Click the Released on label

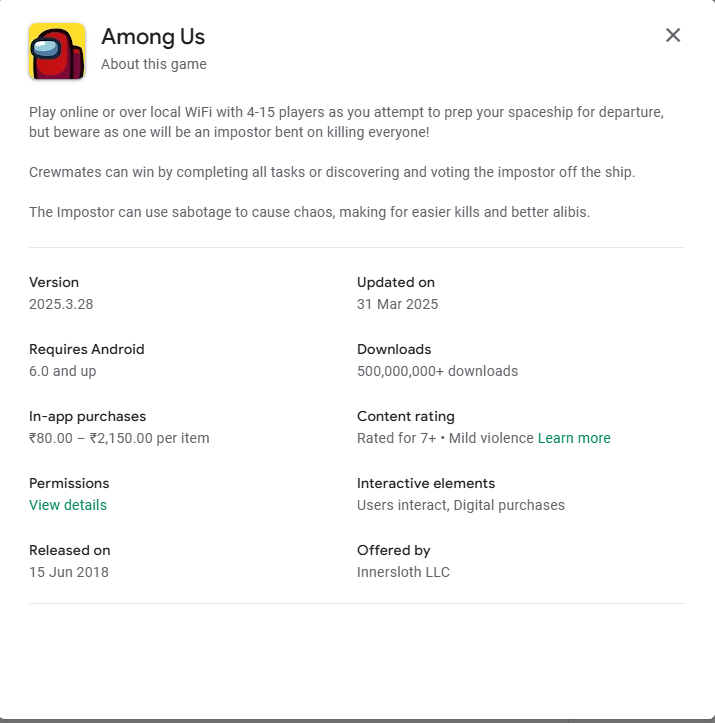click(70, 550)
